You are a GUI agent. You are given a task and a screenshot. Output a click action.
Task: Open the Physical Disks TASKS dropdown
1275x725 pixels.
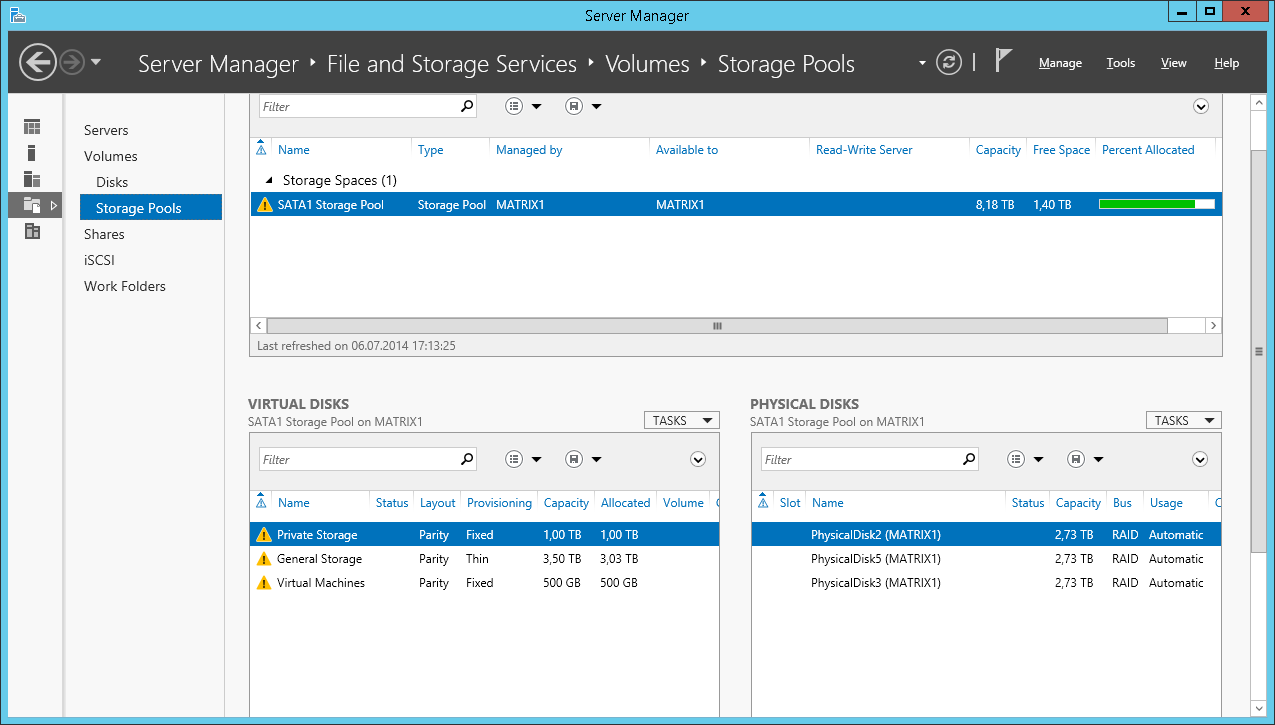tap(1183, 421)
